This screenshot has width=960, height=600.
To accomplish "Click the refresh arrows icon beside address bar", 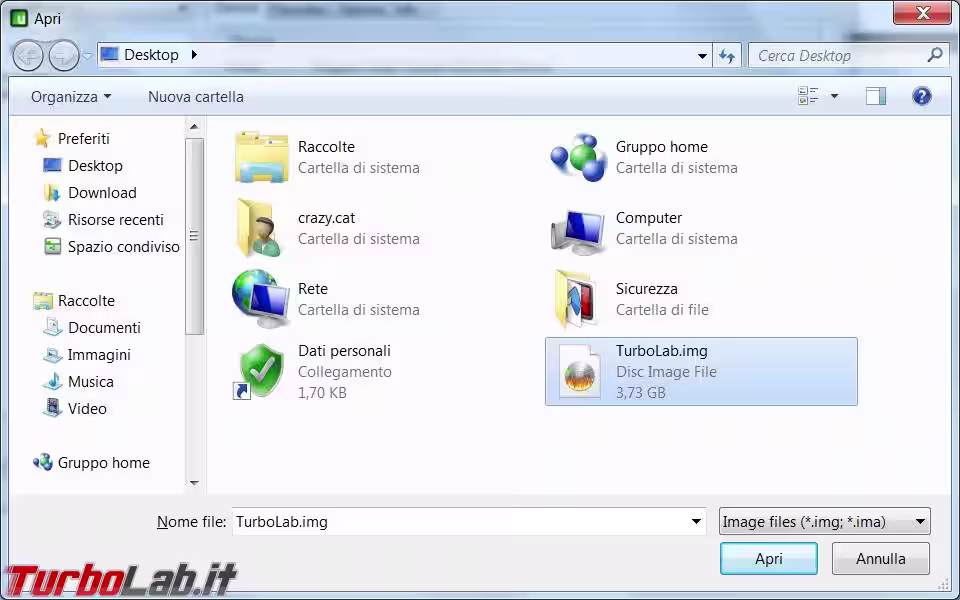I will [727, 56].
